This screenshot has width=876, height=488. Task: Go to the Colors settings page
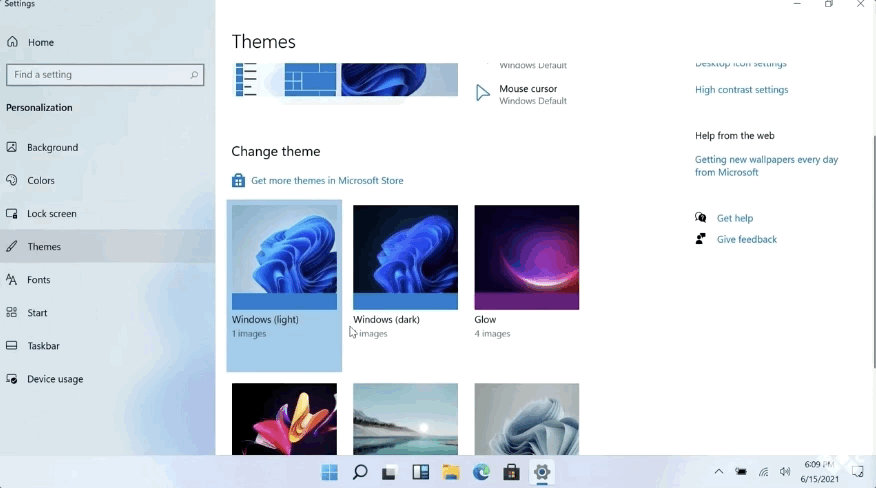(107, 181)
